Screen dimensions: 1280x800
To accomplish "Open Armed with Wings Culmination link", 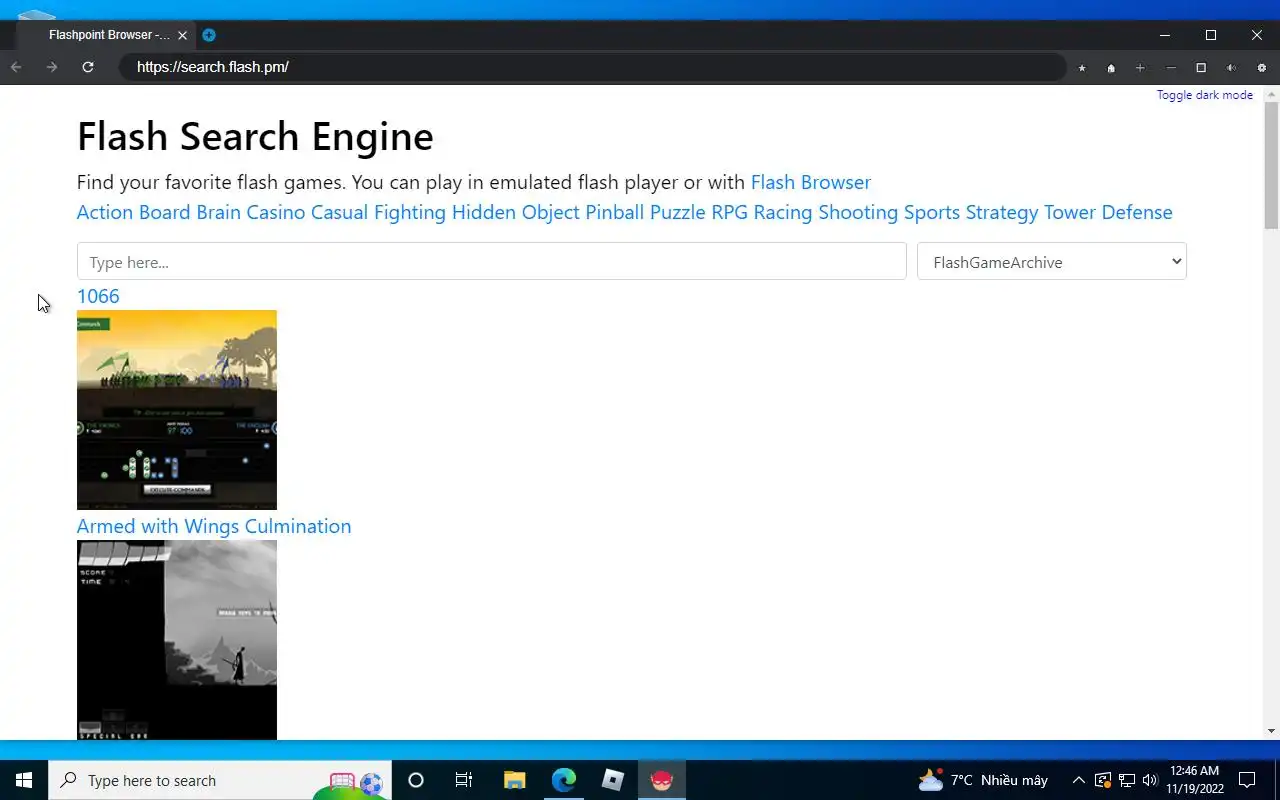I will pyautogui.click(x=214, y=526).
